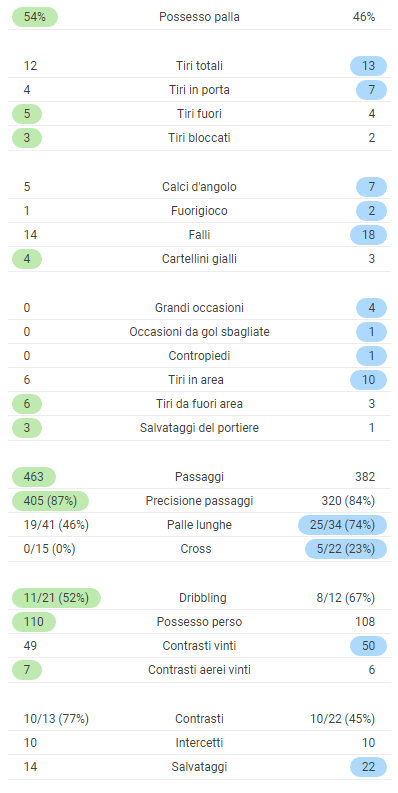The image size is (398, 793).
Task: Click the blue 13 Tiri totali badge
Action: [x=368, y=66]
